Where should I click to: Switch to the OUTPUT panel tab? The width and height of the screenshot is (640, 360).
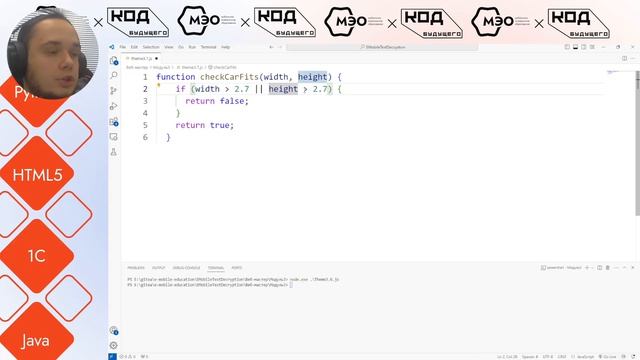[x=158, y=268]
